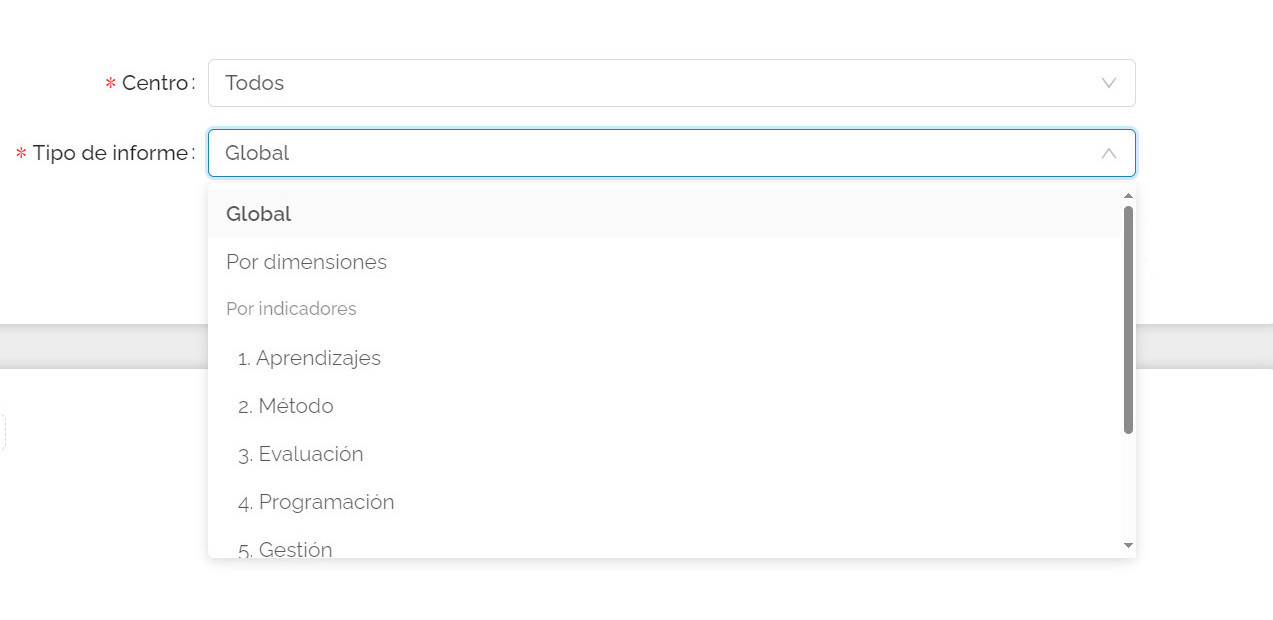This screenshot has width=1273, height=620.
Task: Collapse the Tipo de informe chevron
Action: [1108, 153]
